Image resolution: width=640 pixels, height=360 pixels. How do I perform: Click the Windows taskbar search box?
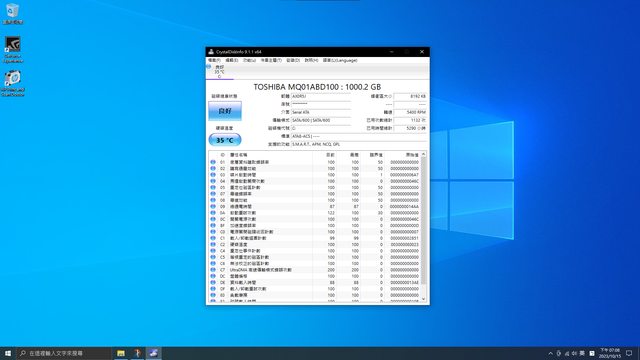coord(64,353)
